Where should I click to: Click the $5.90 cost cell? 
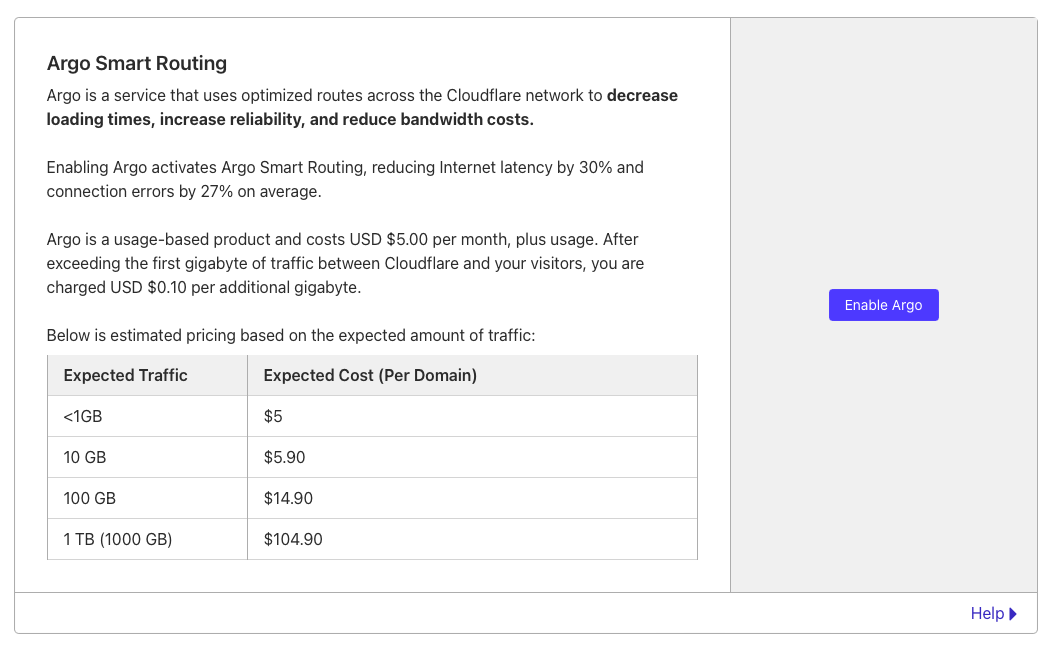coord(284,458)
